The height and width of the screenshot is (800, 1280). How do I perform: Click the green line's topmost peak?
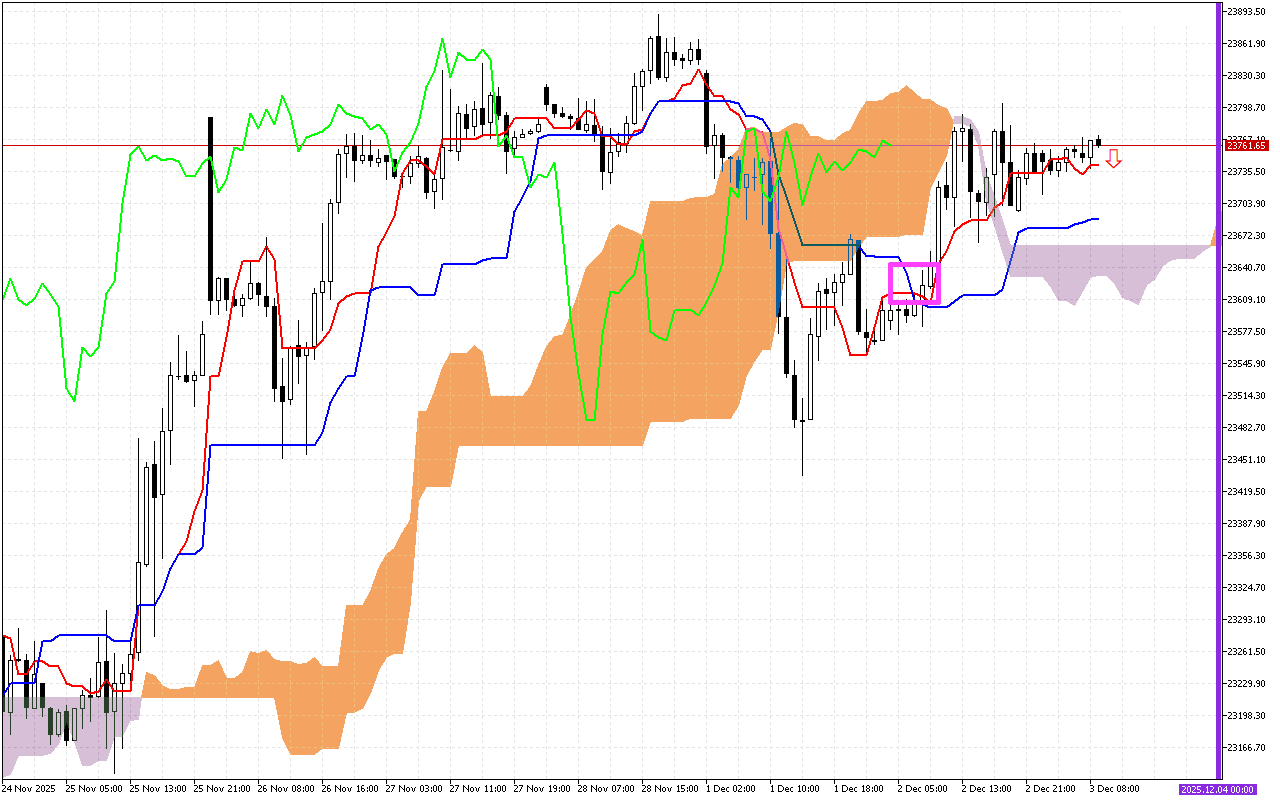pyautogui.click(x=440, y=41)
